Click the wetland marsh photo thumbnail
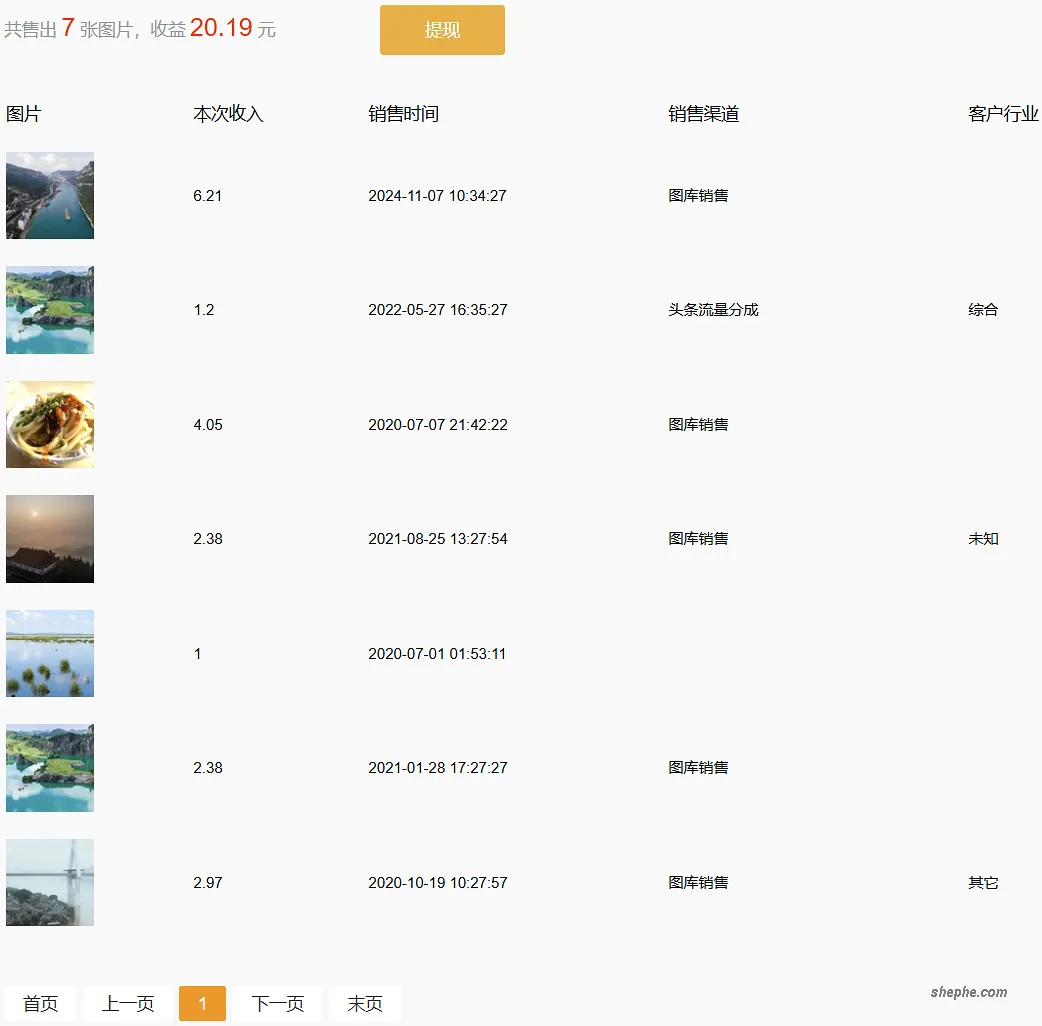 point(50,653)
